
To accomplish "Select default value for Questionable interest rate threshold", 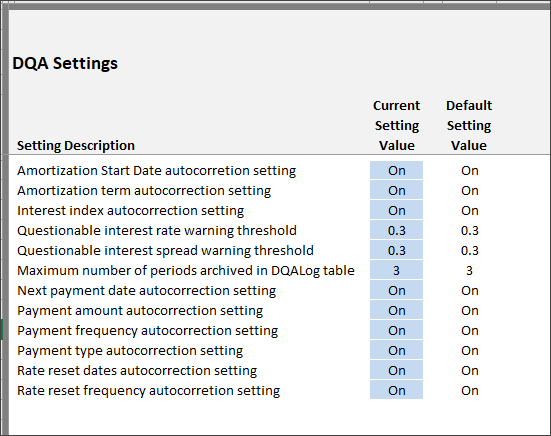I will point(469,230).
